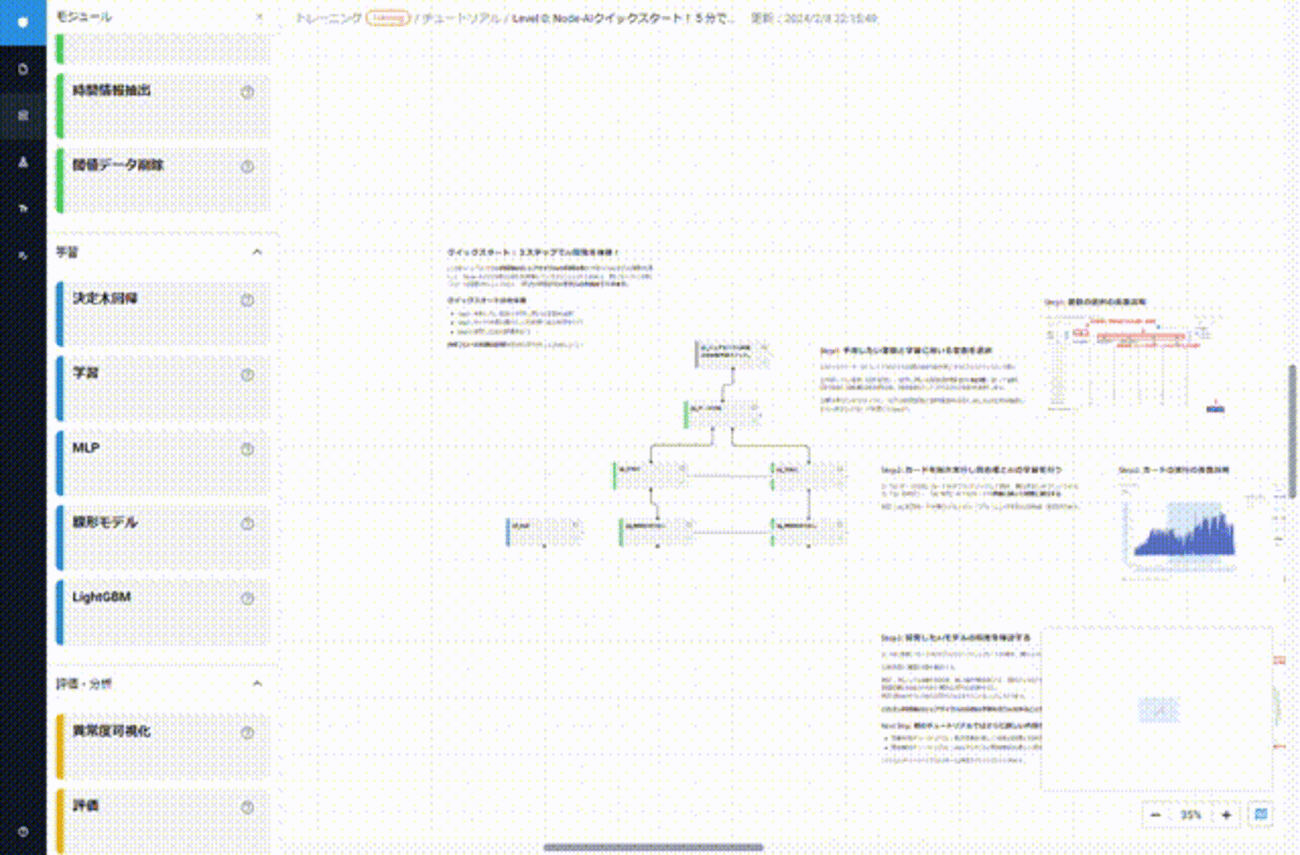
Task: Select the blue-striped node card on the canvas
Action: tap(545, 532)
